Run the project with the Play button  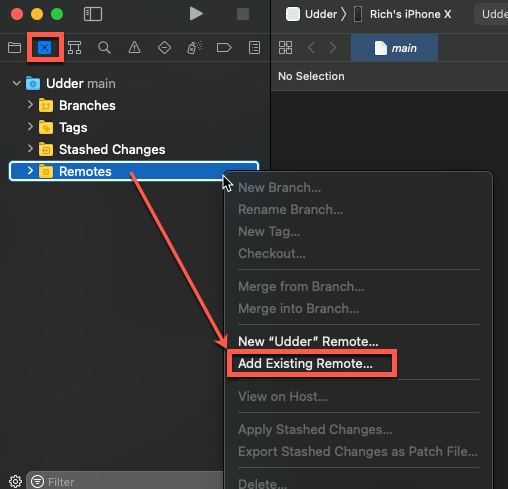(x=196, y=14)
